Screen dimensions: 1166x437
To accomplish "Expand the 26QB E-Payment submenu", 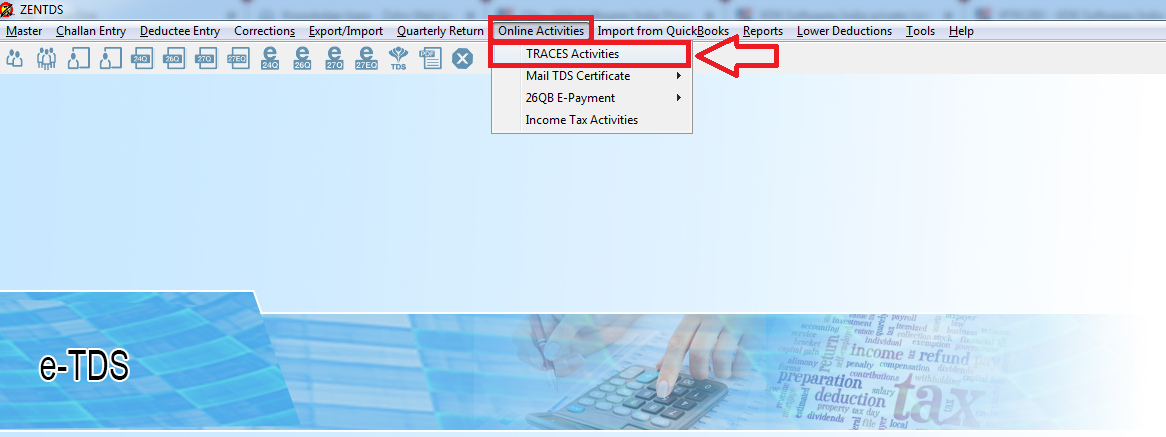I will (590, 98).
